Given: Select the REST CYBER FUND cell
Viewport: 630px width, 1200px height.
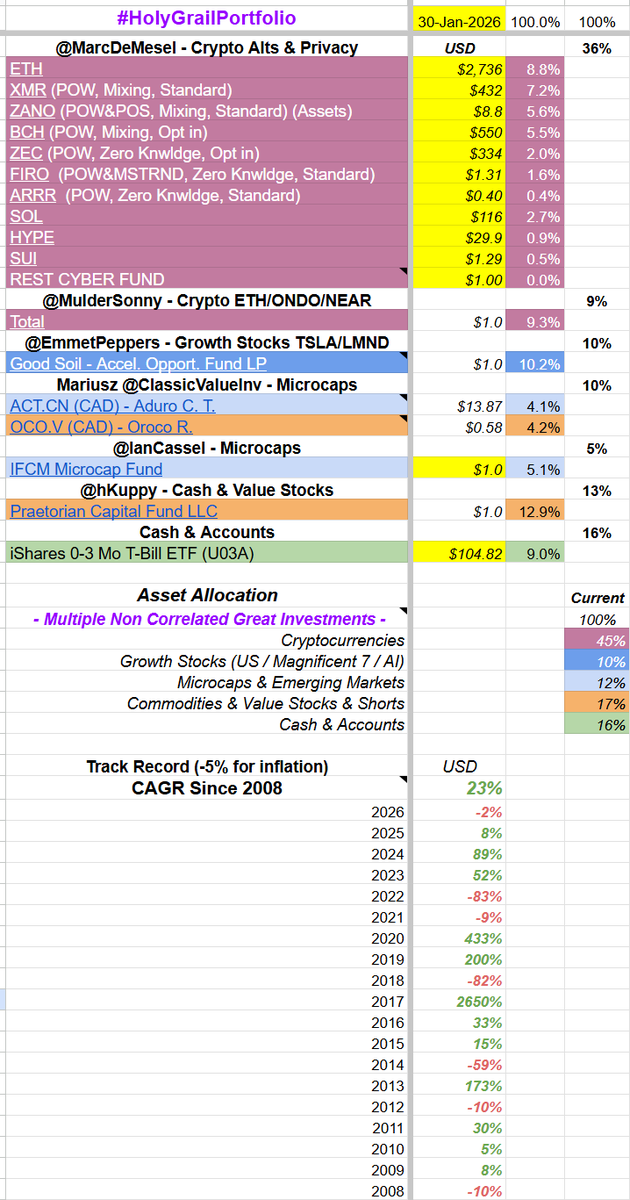Looking at the screenshot, I should click(x=208, y=279).
